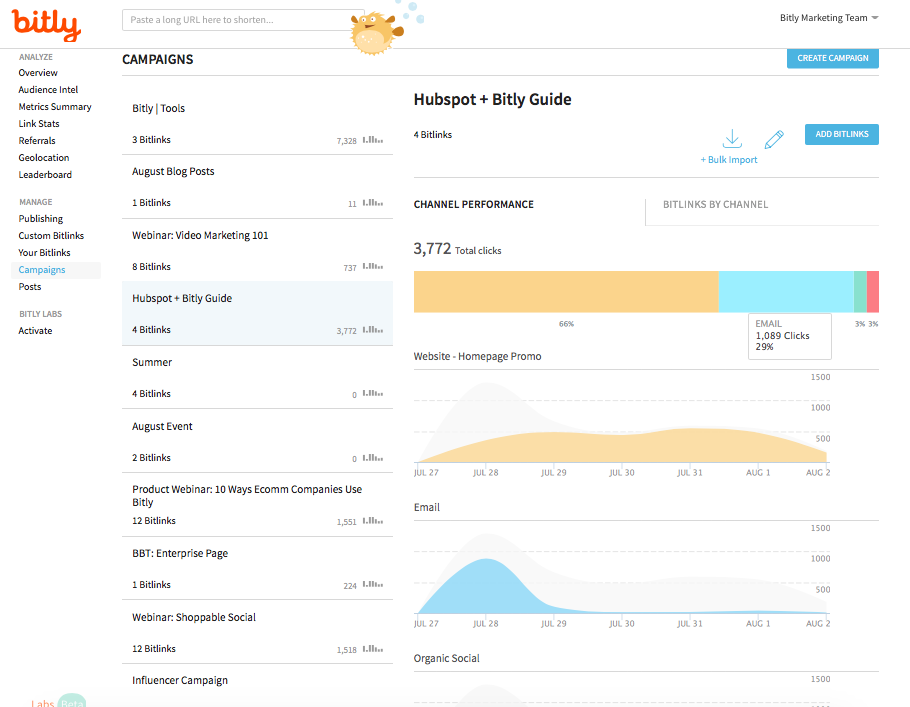The image size is (910, 707).
Task: Click the green segment of the clicks bar
Action: pyautogui.click(x=860, y=291)
